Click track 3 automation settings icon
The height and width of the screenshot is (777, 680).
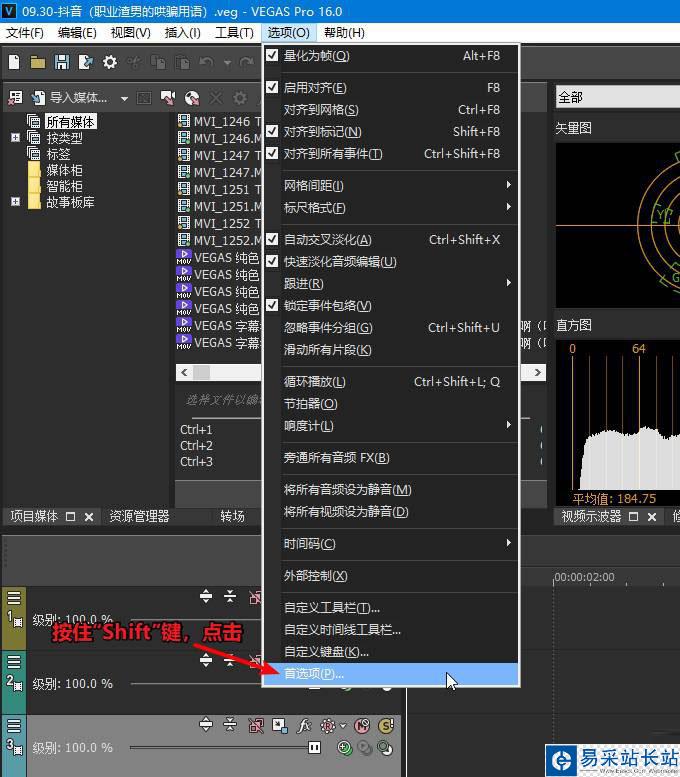(328, 726)
